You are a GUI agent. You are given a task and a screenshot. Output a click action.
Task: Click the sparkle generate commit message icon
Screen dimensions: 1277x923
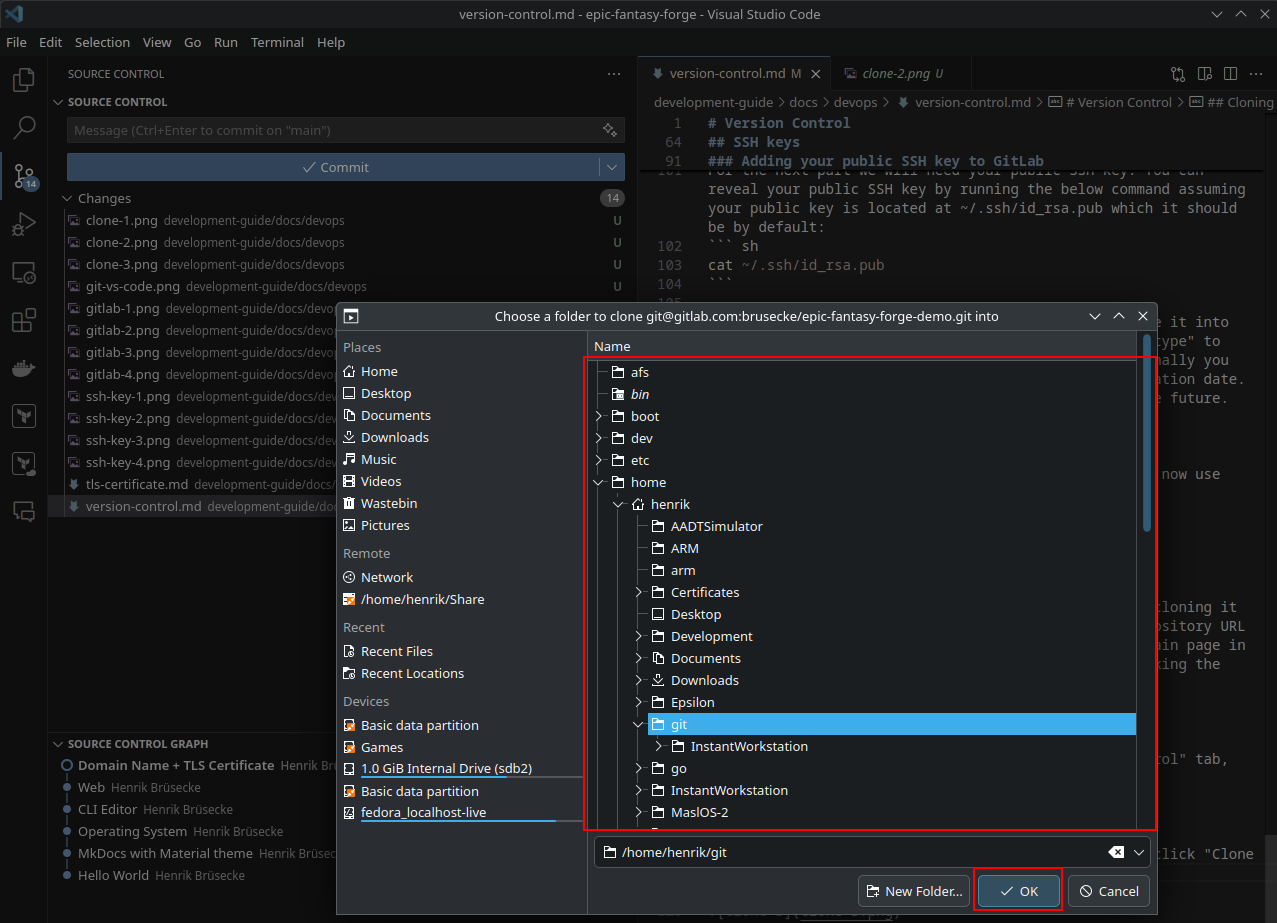[609, 130]
